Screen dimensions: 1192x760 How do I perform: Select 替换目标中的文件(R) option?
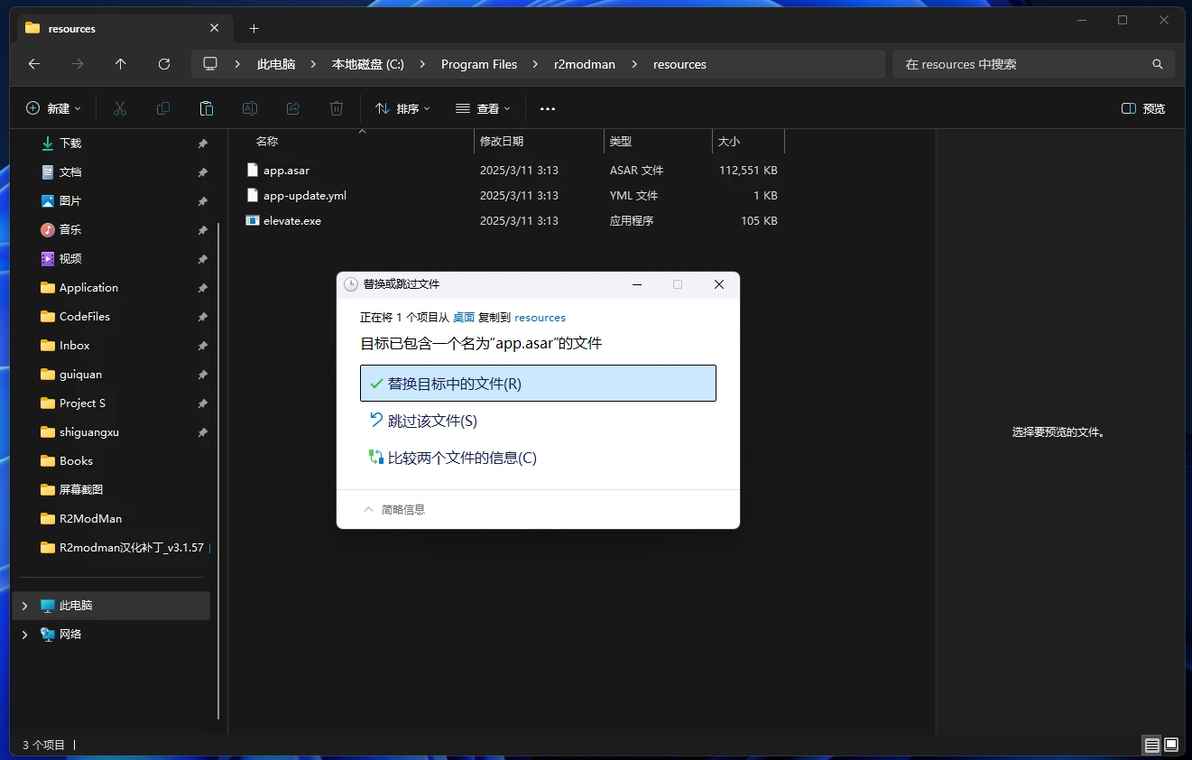click(x=537, y=383)
